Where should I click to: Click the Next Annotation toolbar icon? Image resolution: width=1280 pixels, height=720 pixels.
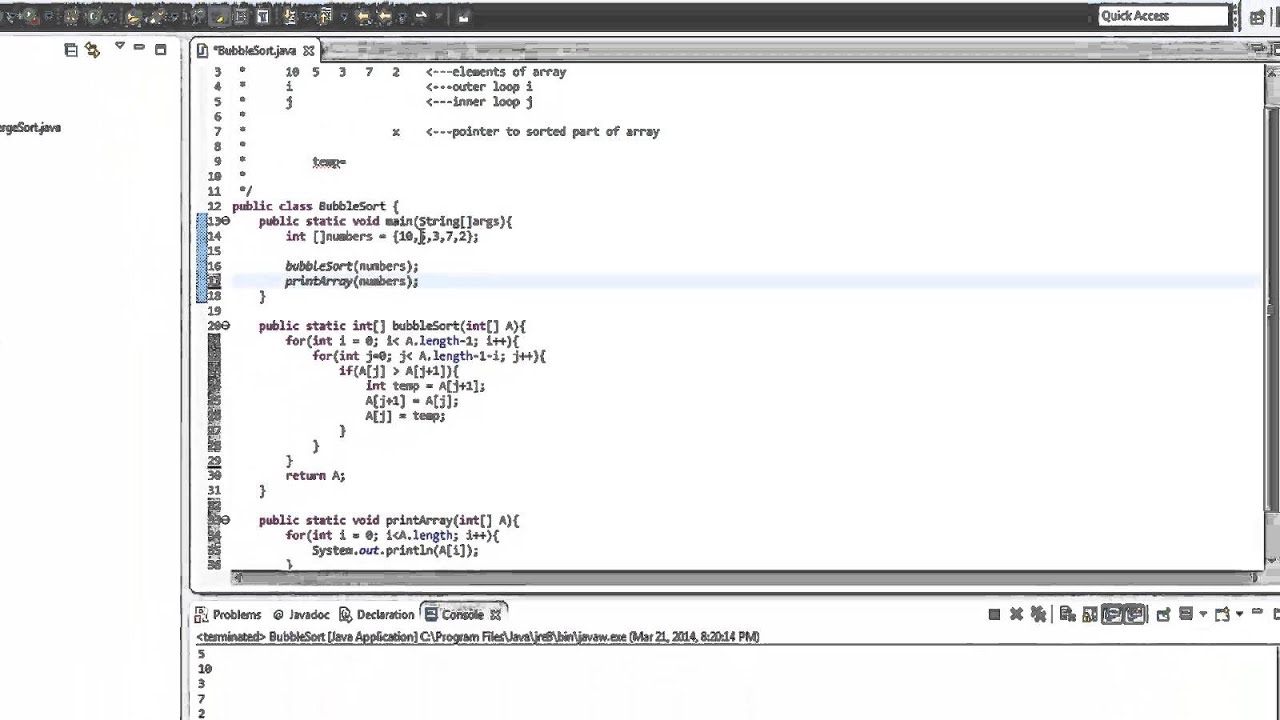click(x=289, y=16)
